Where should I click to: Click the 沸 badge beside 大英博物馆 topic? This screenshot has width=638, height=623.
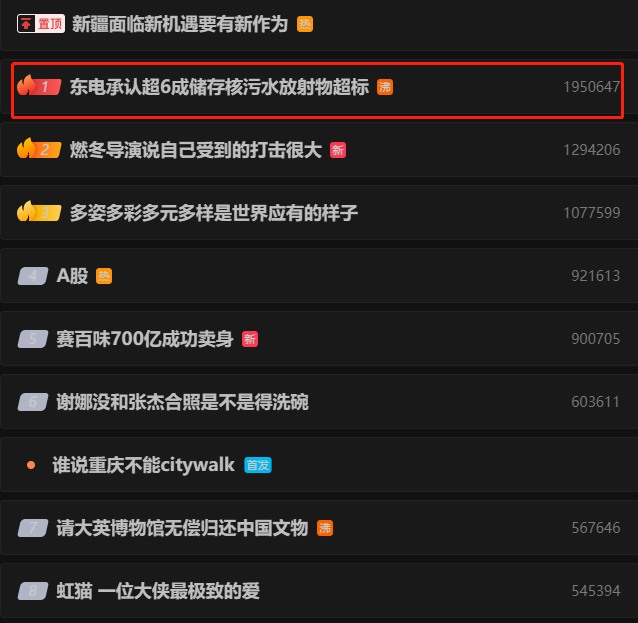(325, 528)
